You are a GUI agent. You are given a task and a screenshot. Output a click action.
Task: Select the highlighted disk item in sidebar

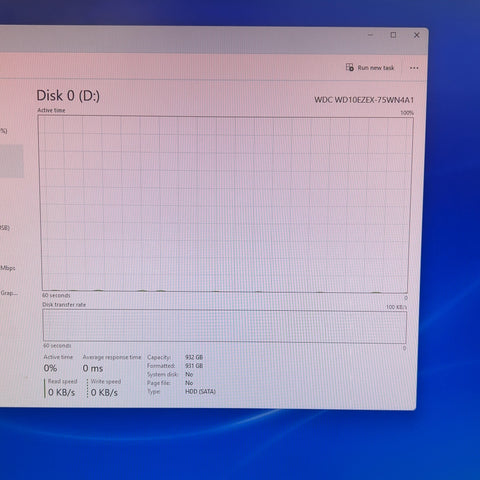pyautogui.click(x=12, y=161)
